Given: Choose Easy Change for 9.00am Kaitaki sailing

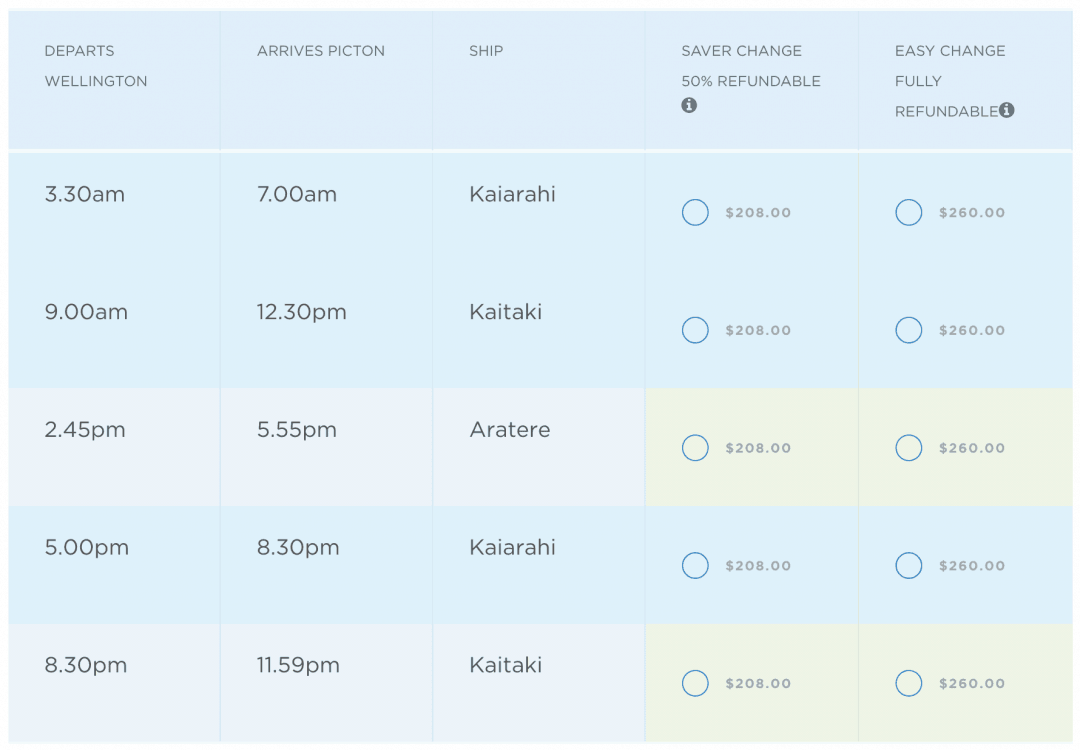Looking at the screenshot, I should point(908,330).
